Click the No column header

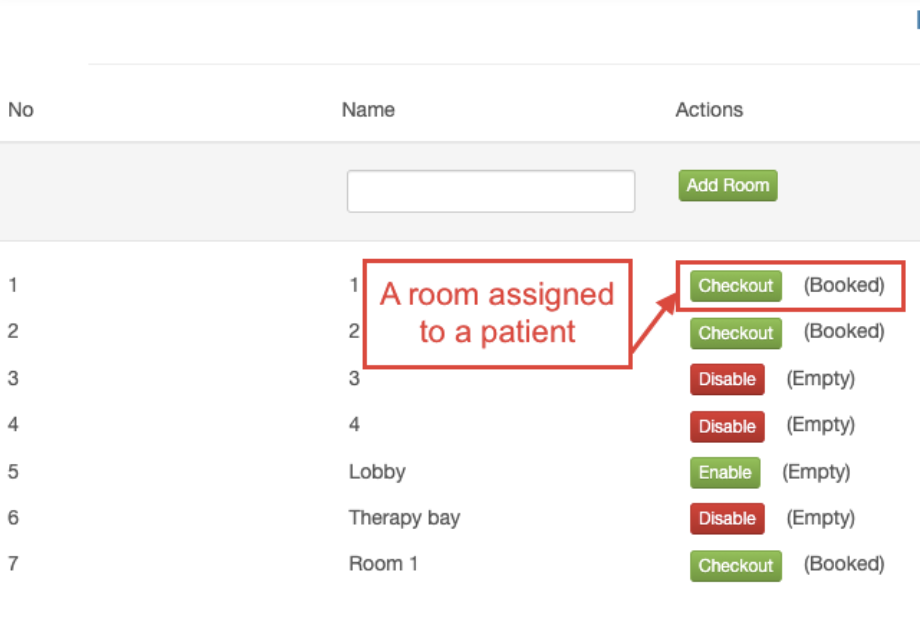point(21,110)
